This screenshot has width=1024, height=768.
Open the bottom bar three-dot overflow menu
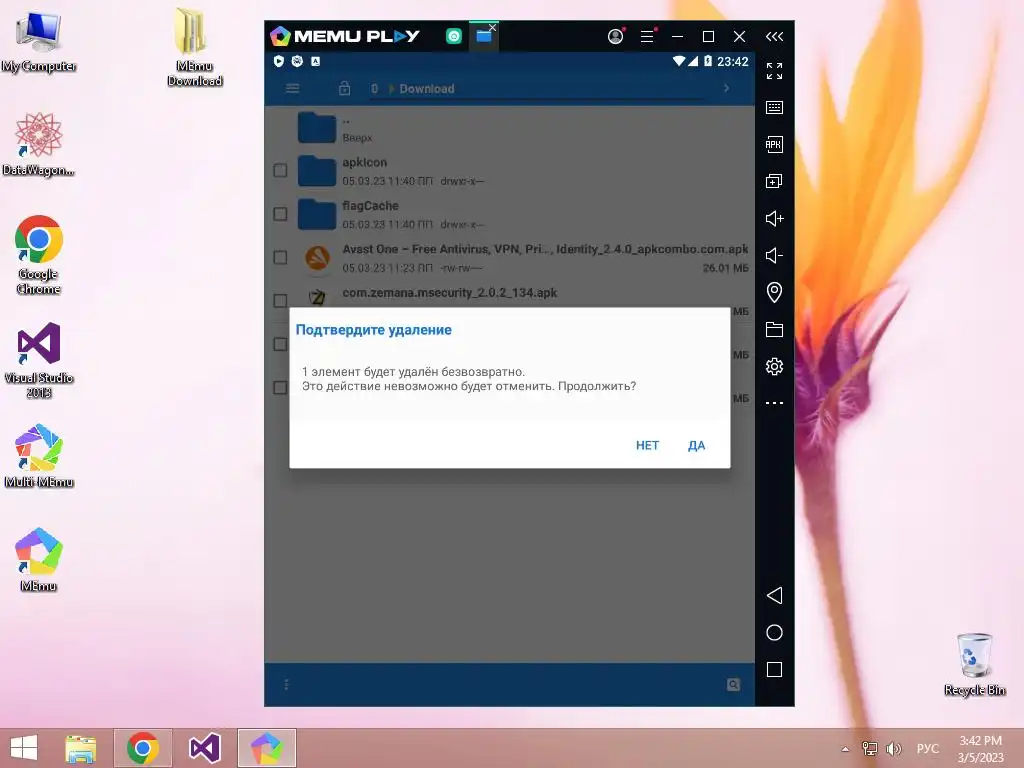[286, 684]
